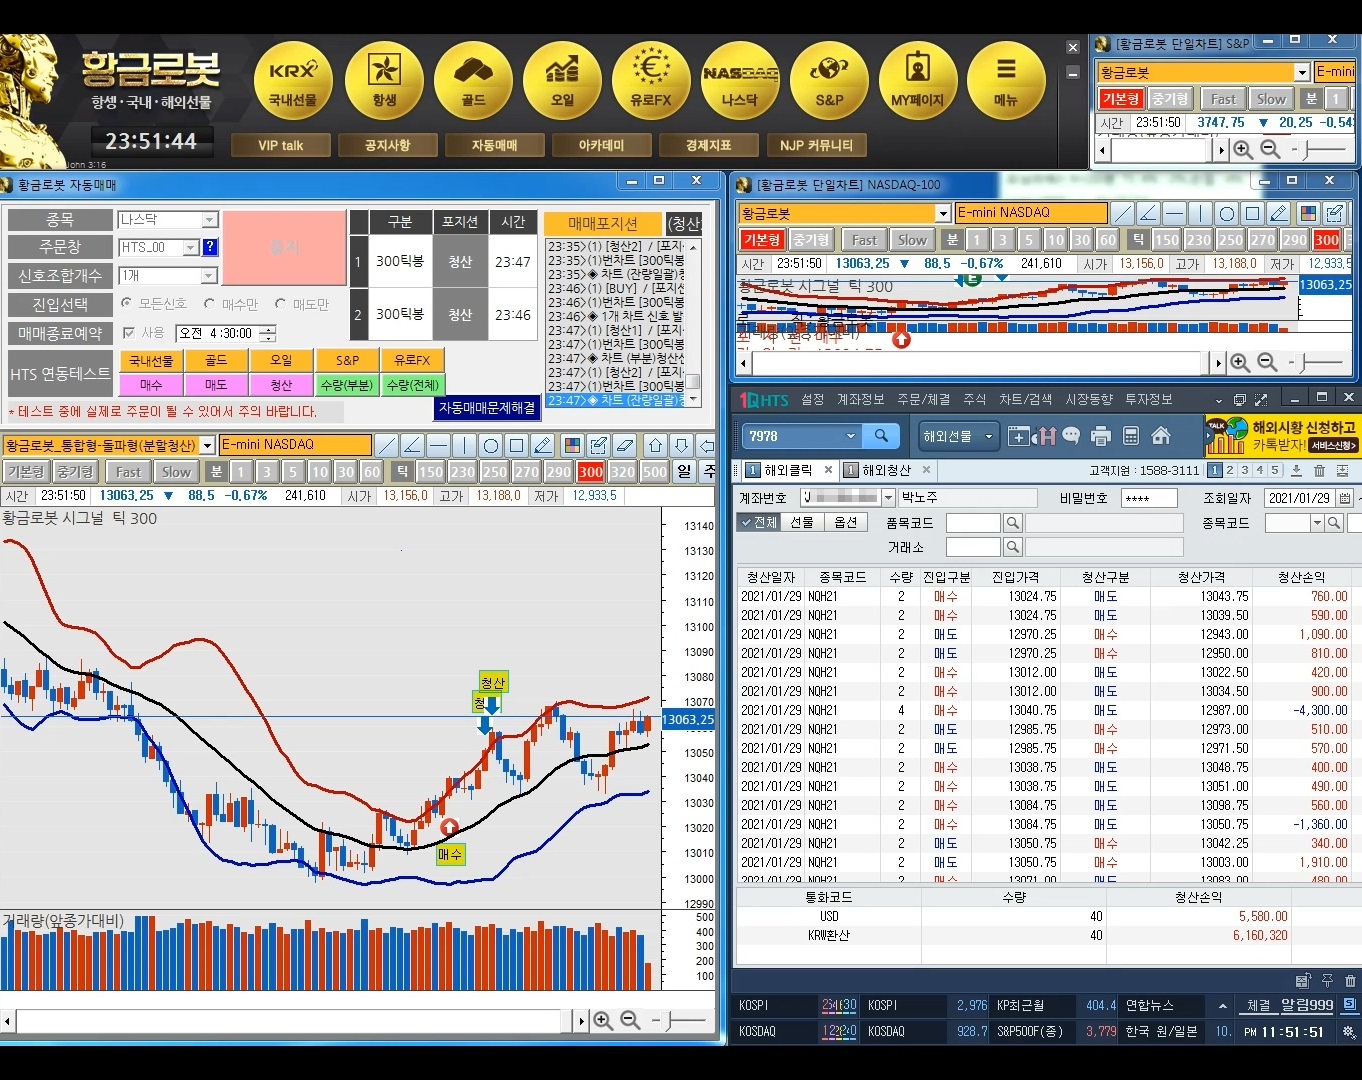
Task: Expand 7978 screen number dropdown
Action: (x=850, y=436)
